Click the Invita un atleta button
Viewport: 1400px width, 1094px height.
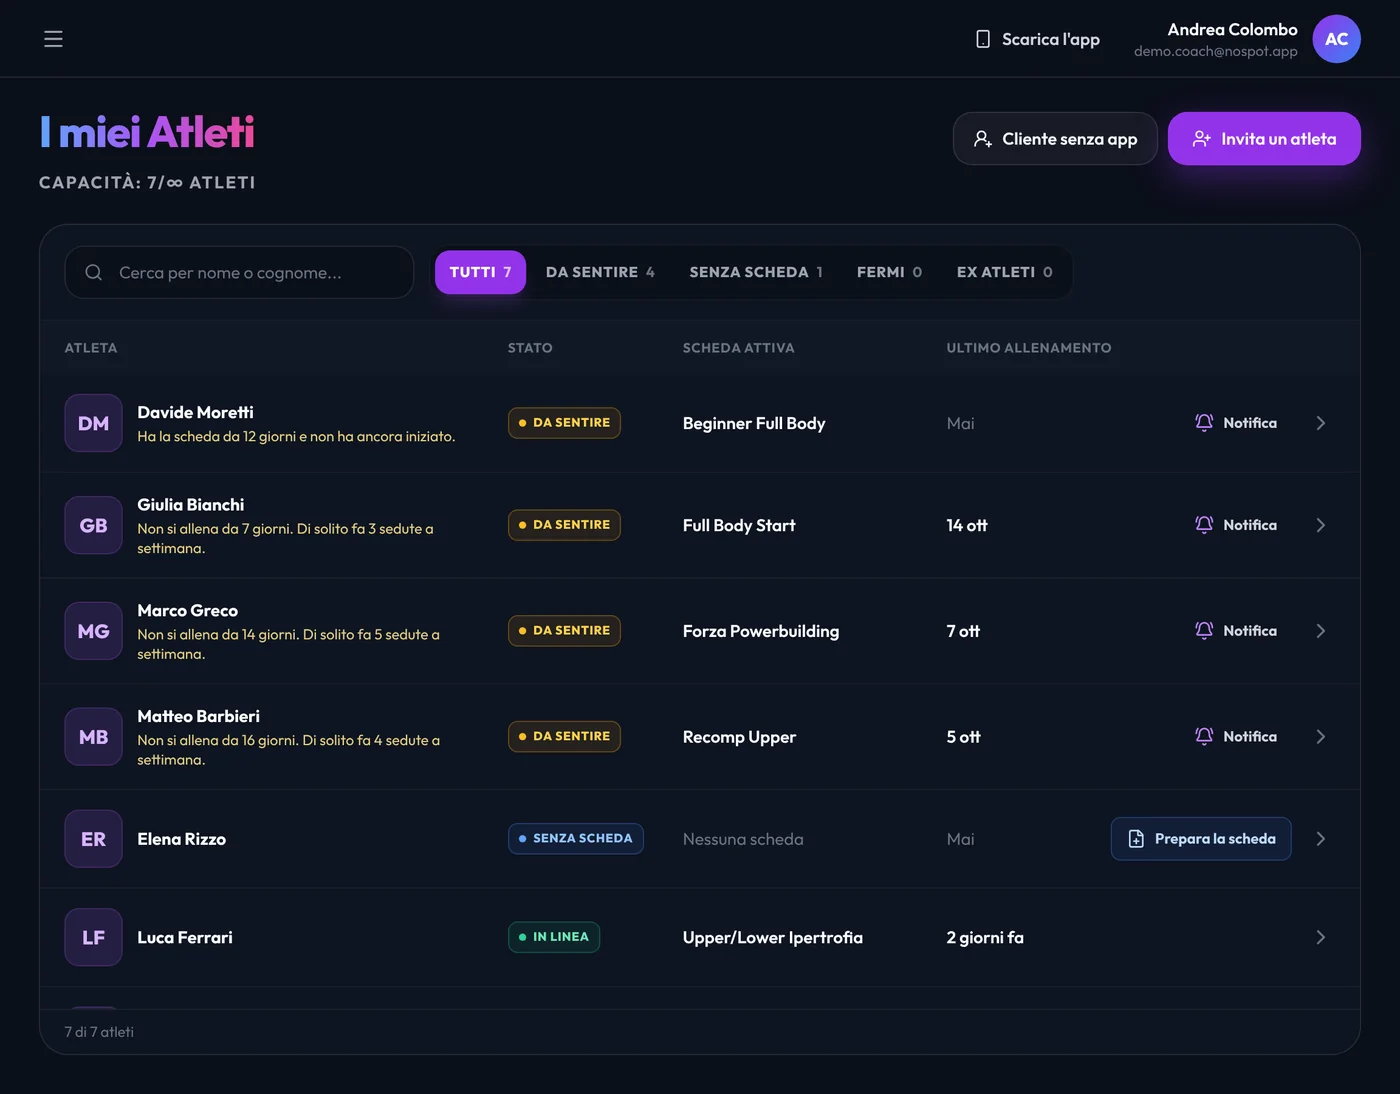click(1264, 139)
